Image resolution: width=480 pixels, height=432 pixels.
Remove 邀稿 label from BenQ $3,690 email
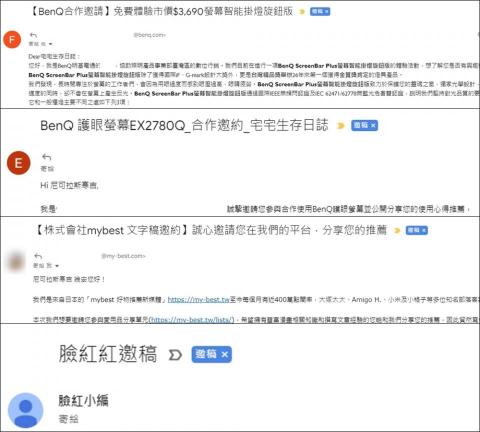click(327, 12)
